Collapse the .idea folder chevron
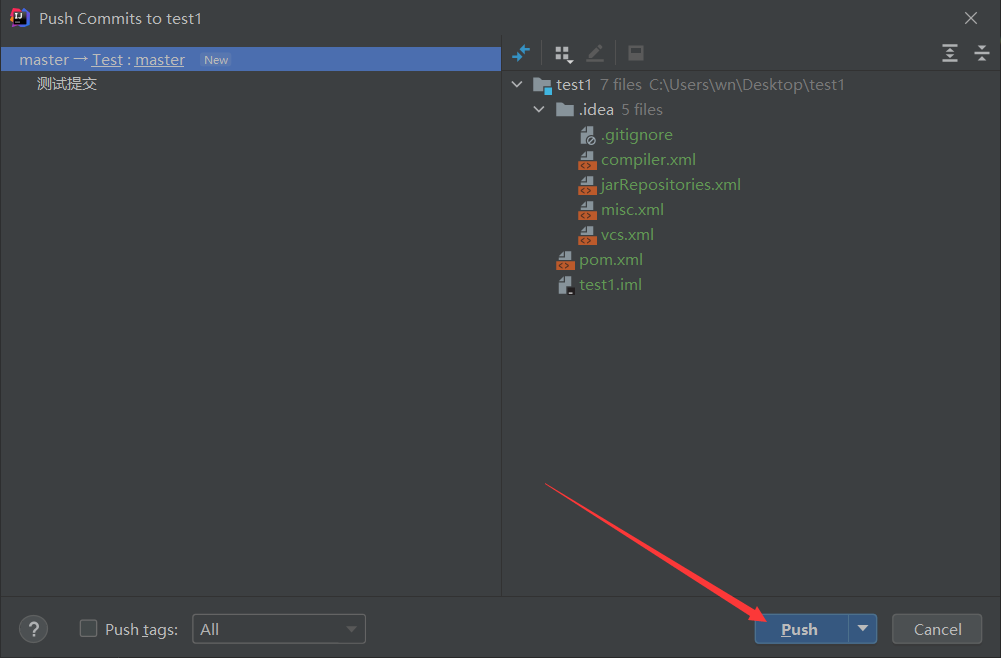 click(539, 110)
